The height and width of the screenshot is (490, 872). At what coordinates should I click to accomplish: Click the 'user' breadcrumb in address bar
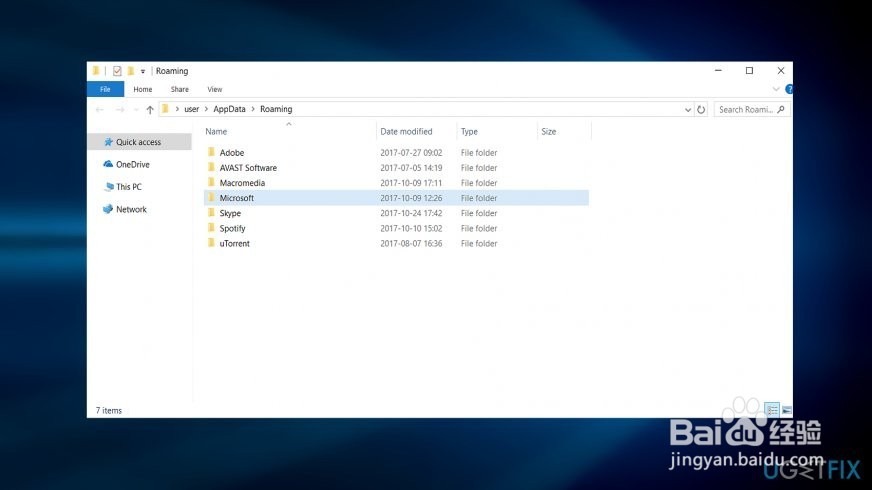click(x=191, y=109)
